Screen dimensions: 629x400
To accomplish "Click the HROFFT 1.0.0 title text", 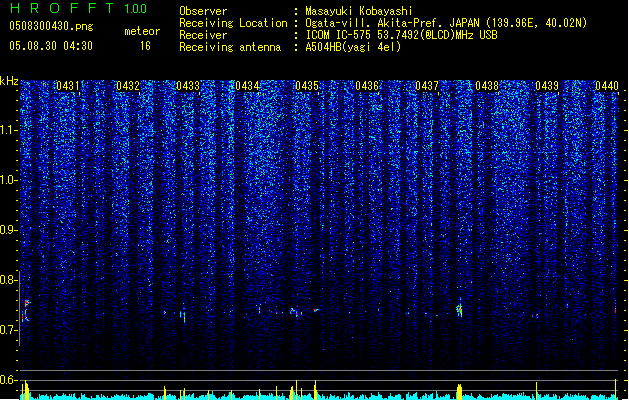I will tap(79, 8).
